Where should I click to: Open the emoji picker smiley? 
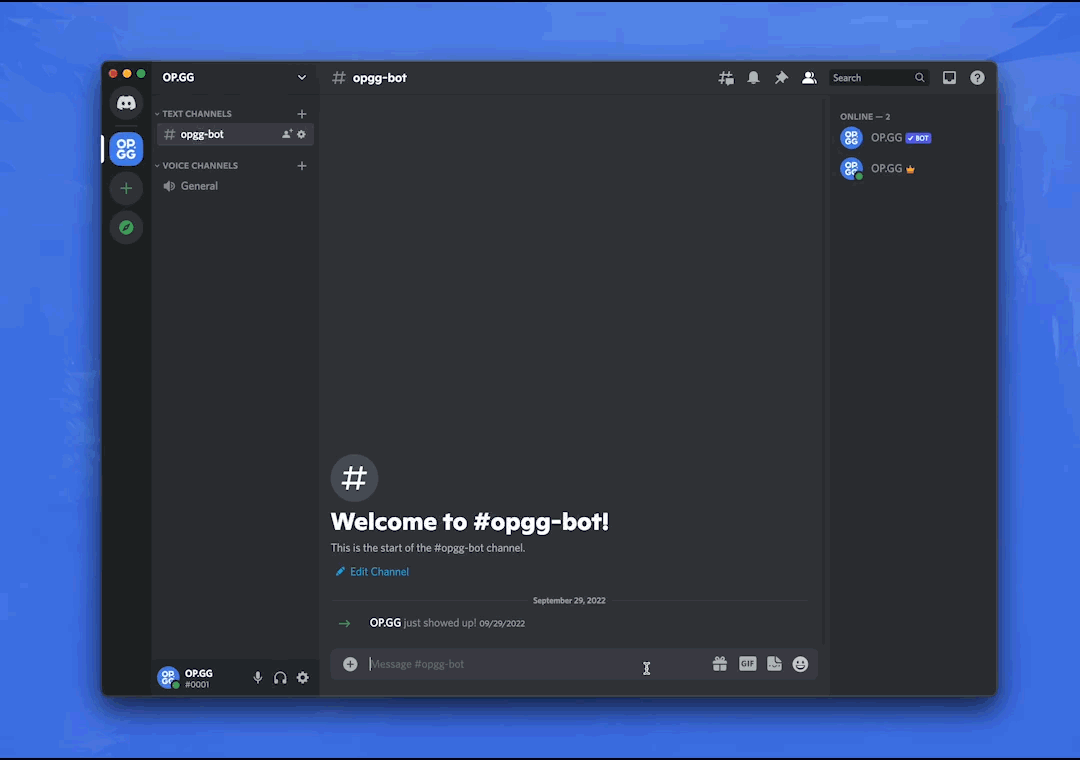800,664
